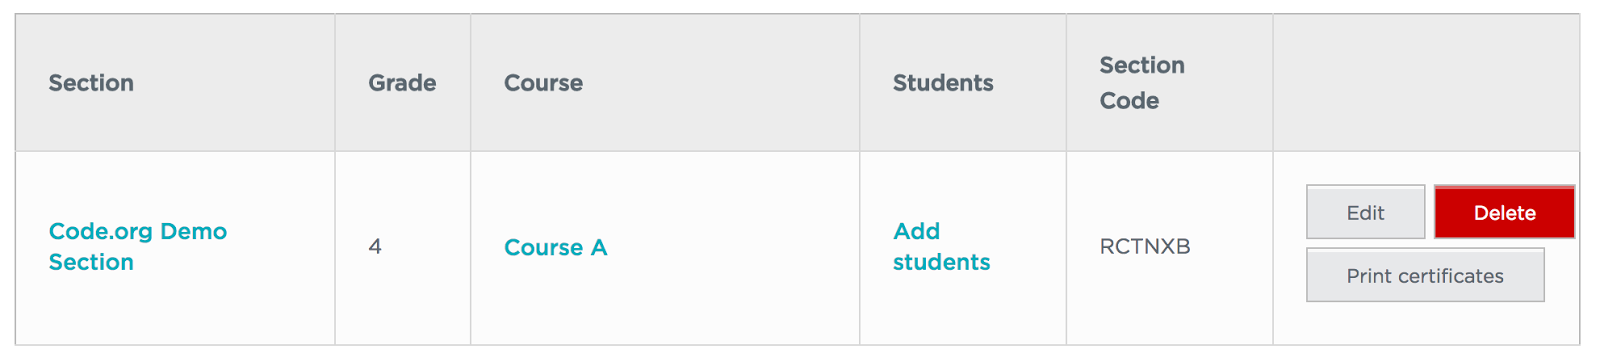Click the word "Add" in the Students cell
Viewport: 1600px width, 362px height.
coord(916,231)
